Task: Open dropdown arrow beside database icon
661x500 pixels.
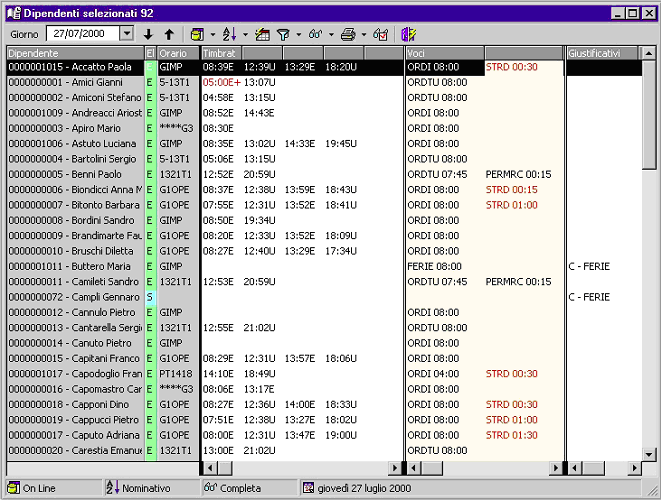Action: 213,35
